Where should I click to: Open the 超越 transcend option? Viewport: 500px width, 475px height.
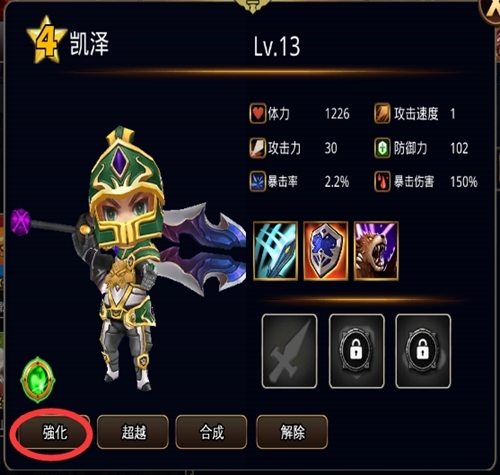click(x=133, y=432)
